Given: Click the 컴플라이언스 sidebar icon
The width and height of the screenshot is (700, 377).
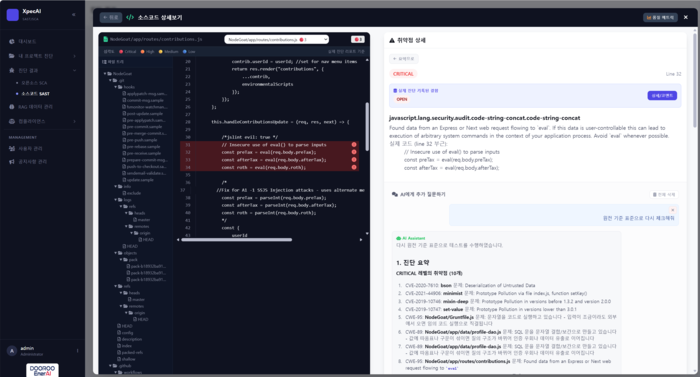Looking at the screenshot, I should click(x=12, y=121).
